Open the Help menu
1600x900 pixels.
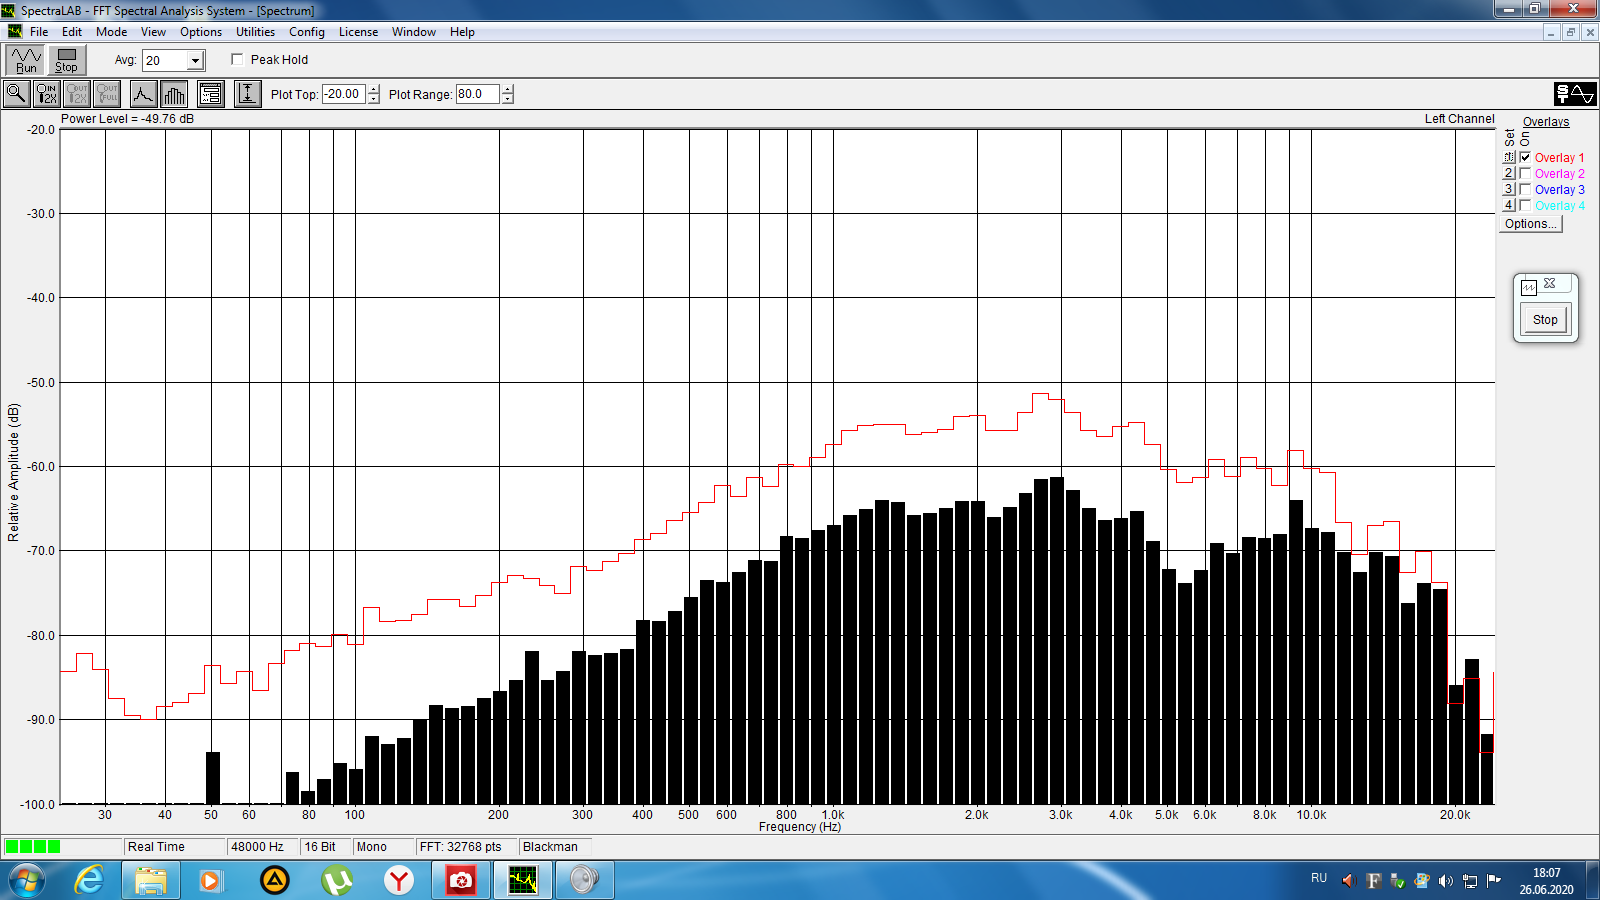pyautogui.click(x=462, y=32)
